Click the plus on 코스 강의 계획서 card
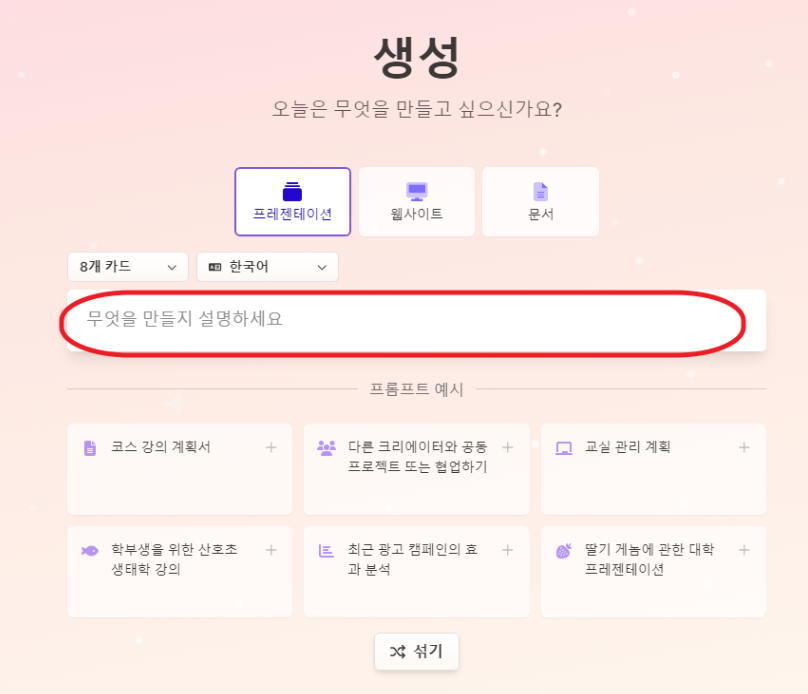This screenshot has height=694, width=808. [x=270, y=448]
